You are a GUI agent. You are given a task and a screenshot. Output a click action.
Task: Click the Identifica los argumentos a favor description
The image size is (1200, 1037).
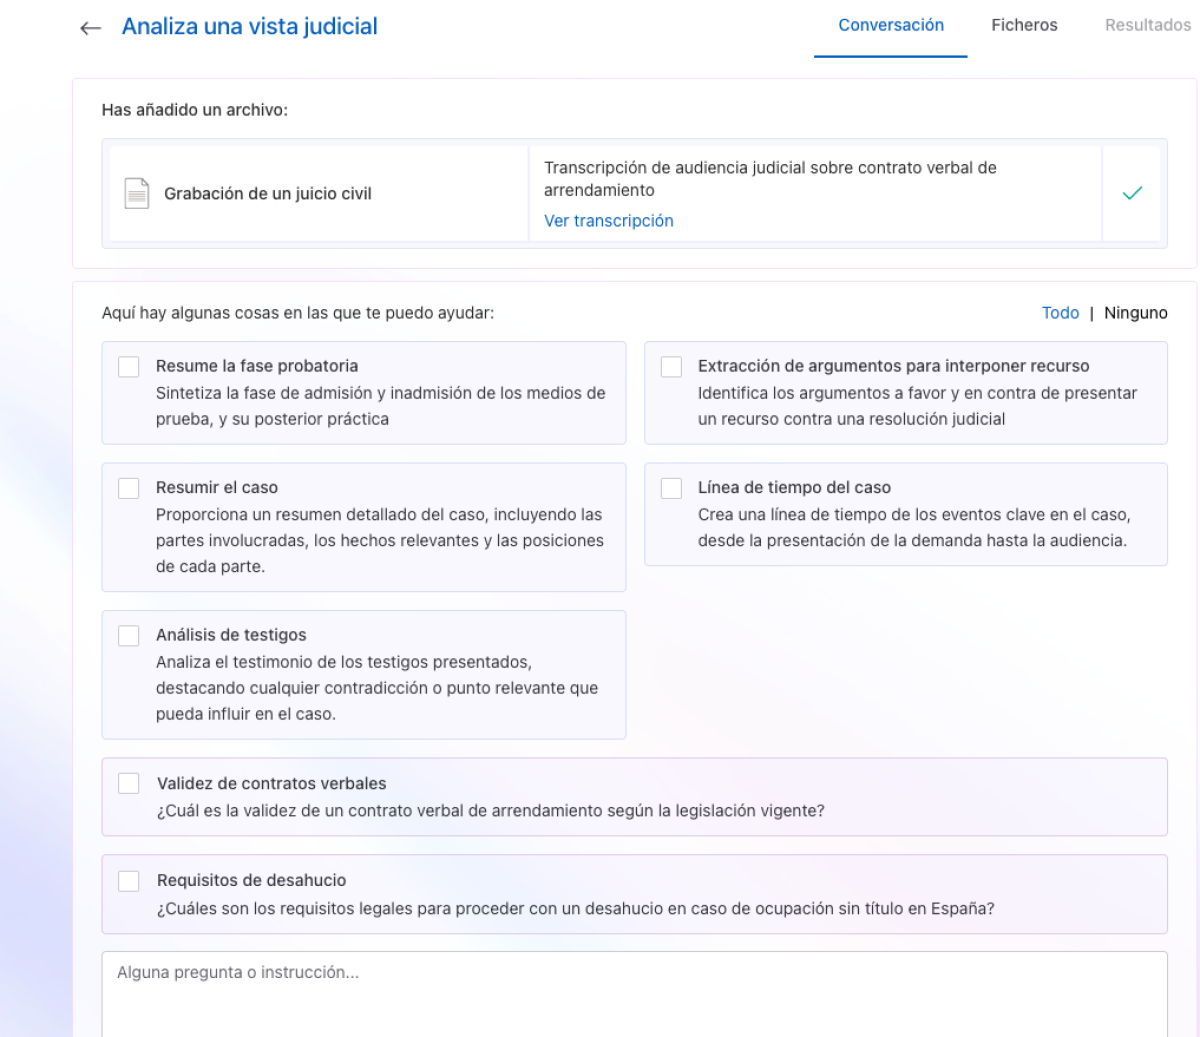pyautogui.click(x=918, y=406)
